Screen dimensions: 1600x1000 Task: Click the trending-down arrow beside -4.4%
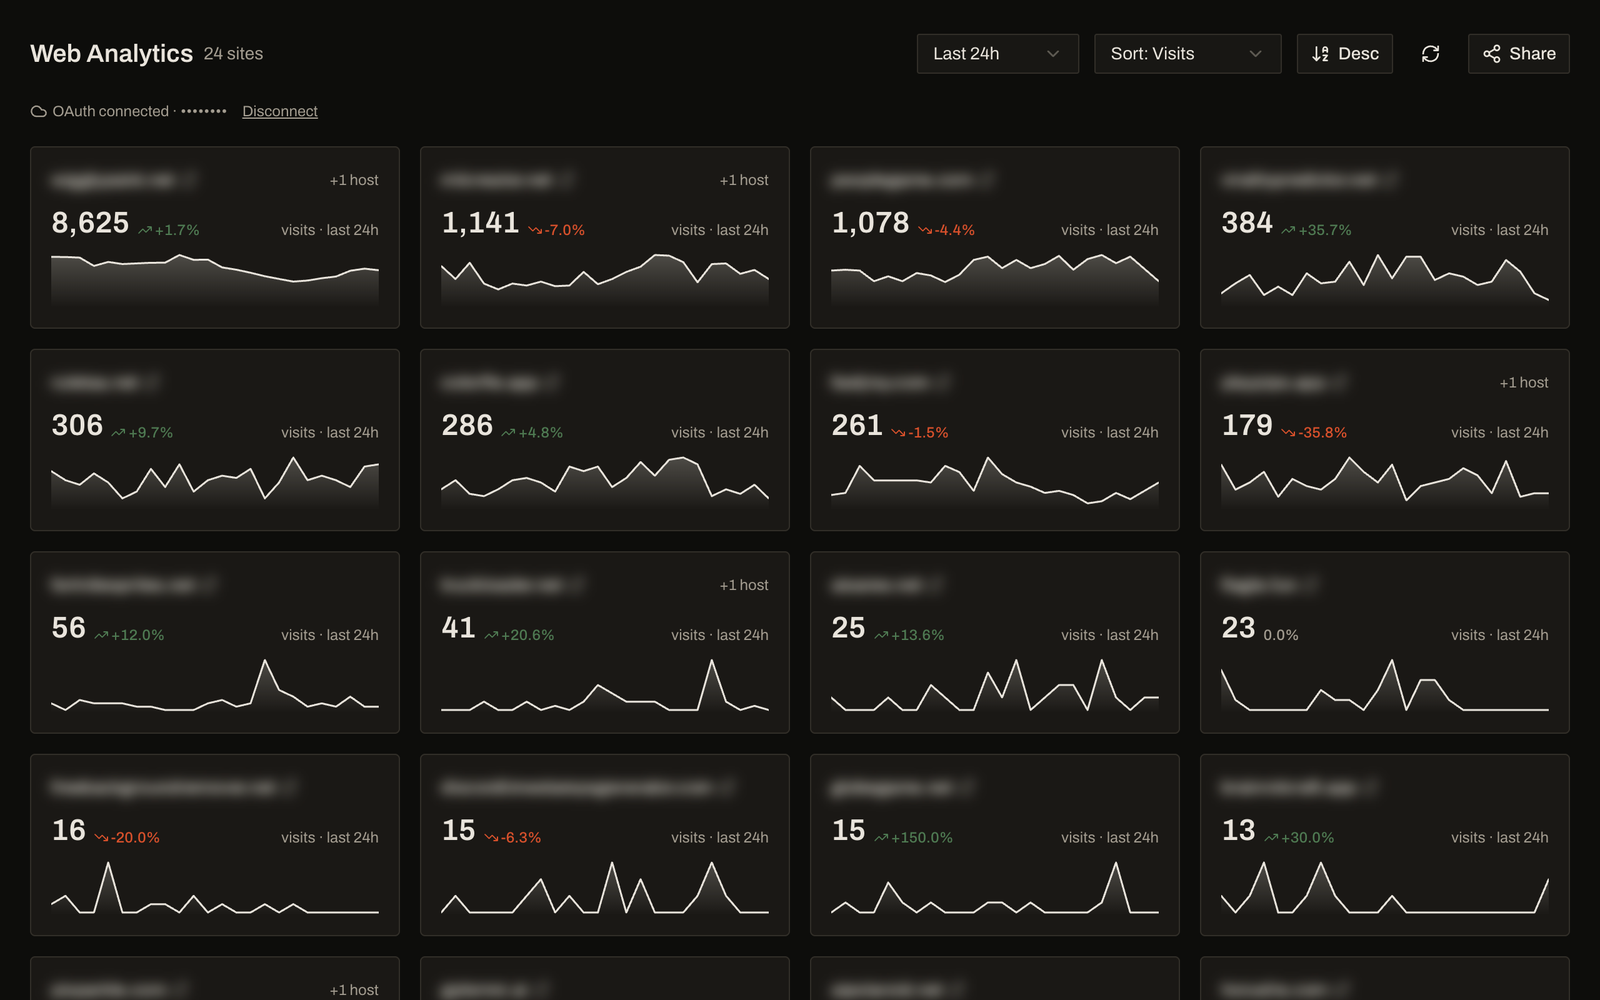[925, 230]
